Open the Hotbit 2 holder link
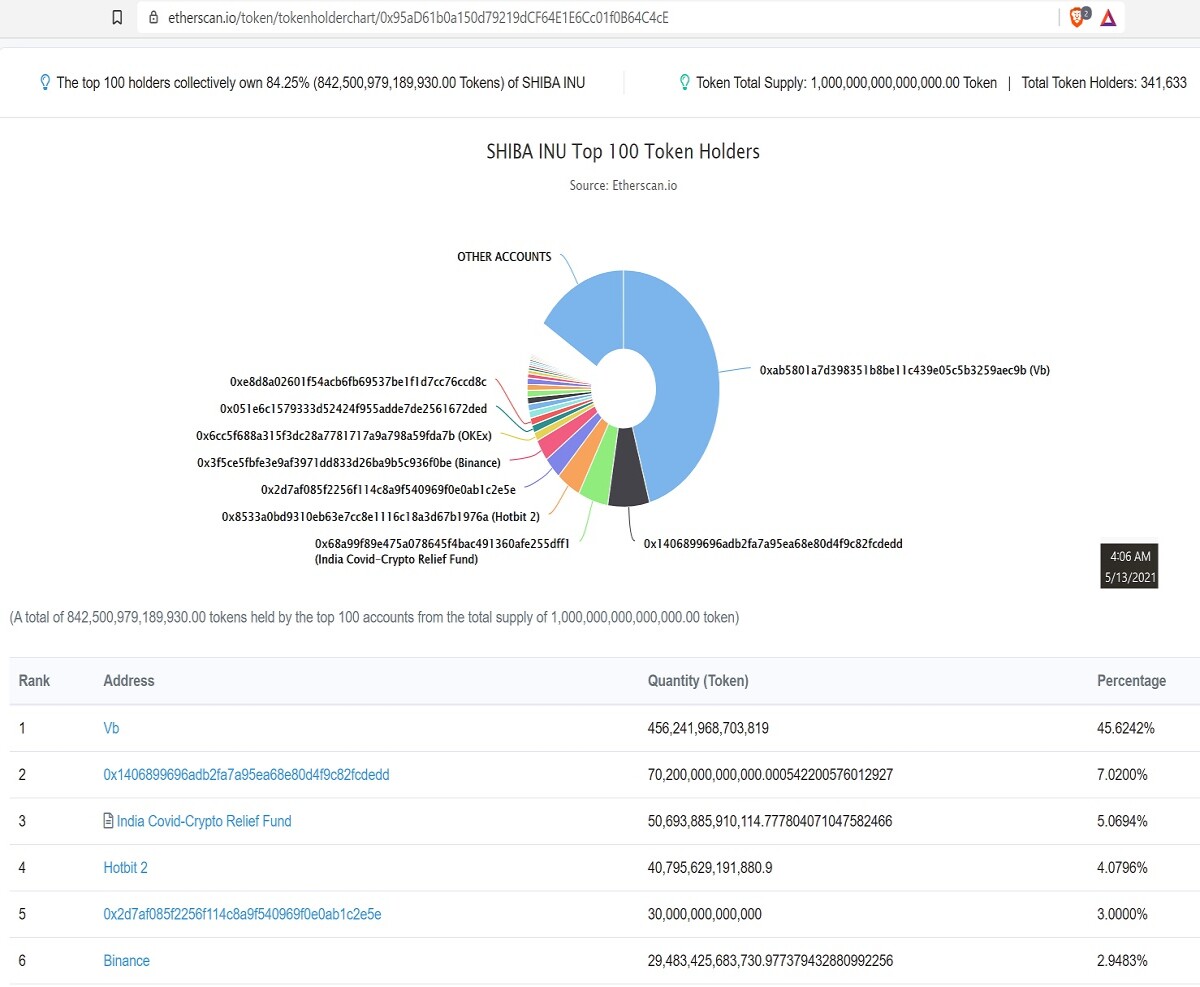The image size is (1200, 987). click(125, 867)
